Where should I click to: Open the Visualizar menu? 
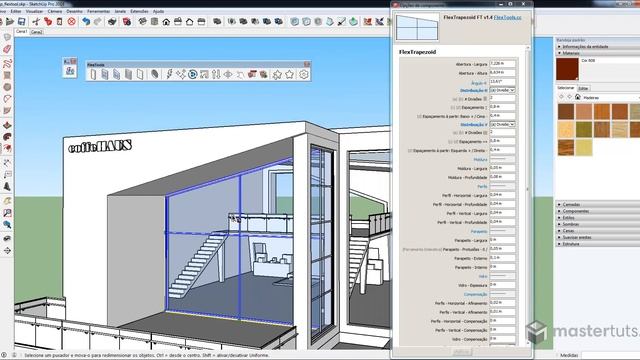[34, 11]
